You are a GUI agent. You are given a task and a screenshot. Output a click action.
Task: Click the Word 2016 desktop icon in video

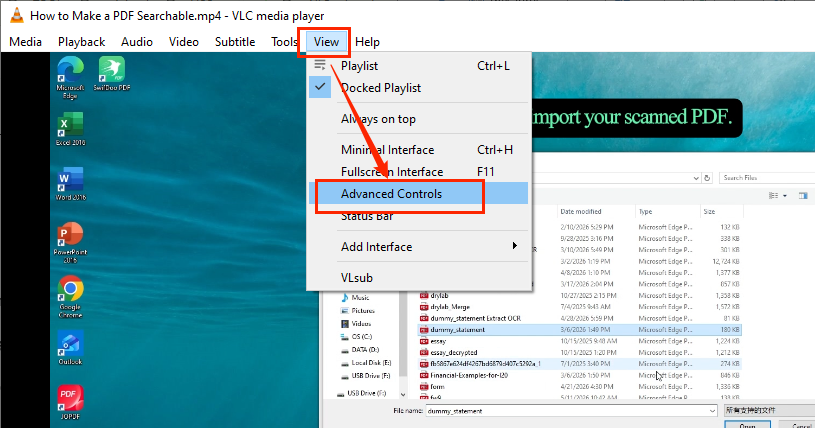(x=70, y=184)
